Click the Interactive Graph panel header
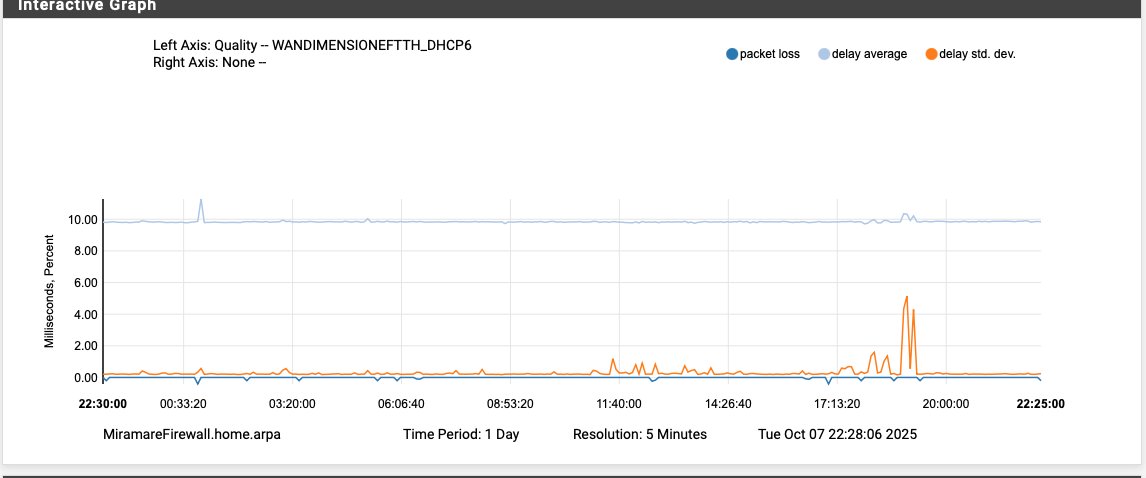This screenshot has height=478, width=1146. pyautogui.click(x=87, y=5)
